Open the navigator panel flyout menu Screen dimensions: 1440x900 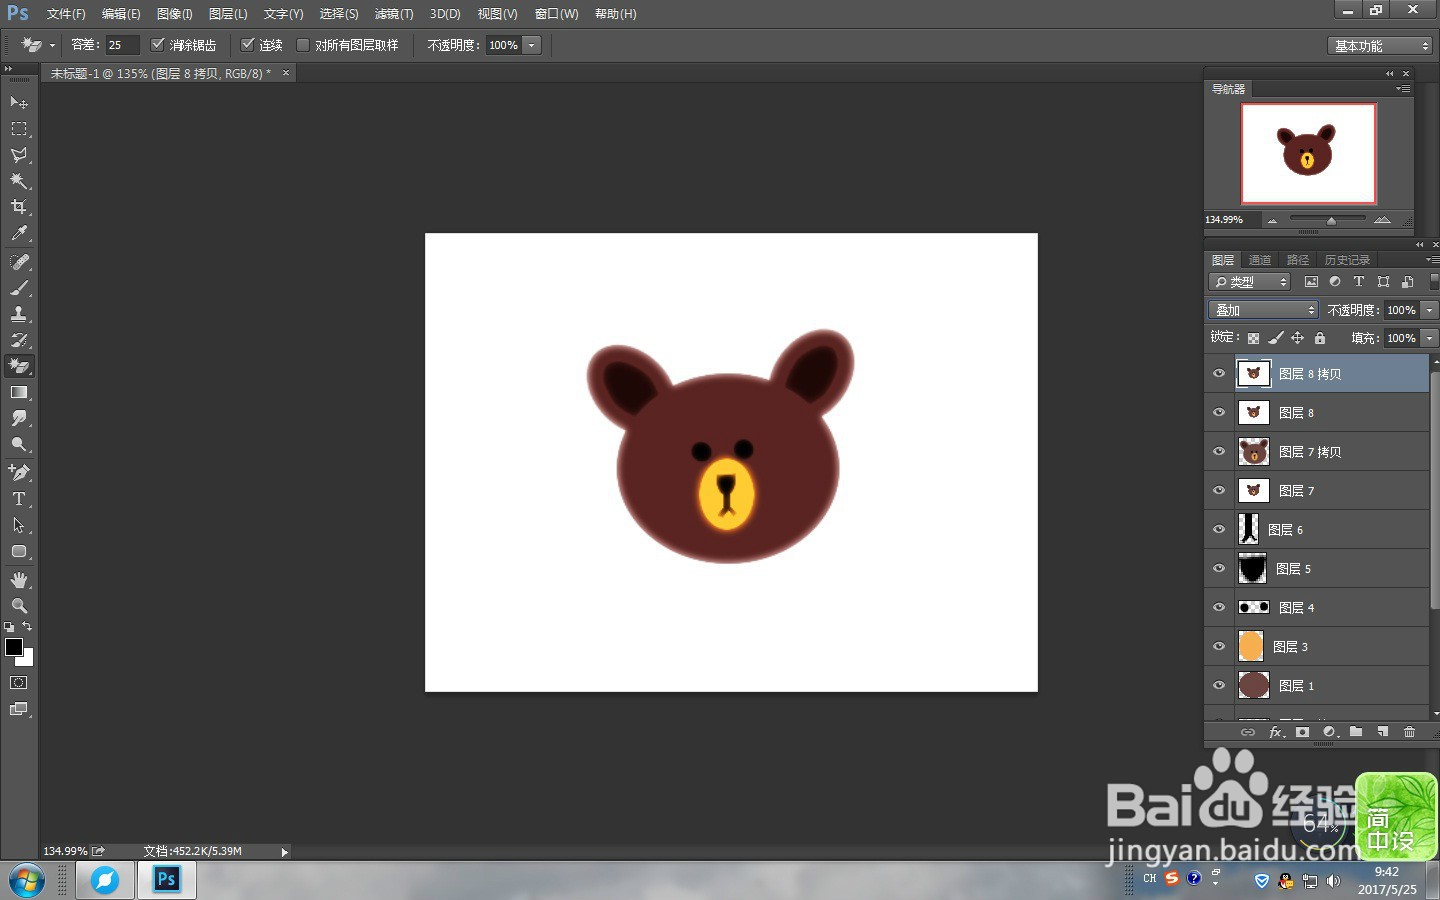[1402, 89]
